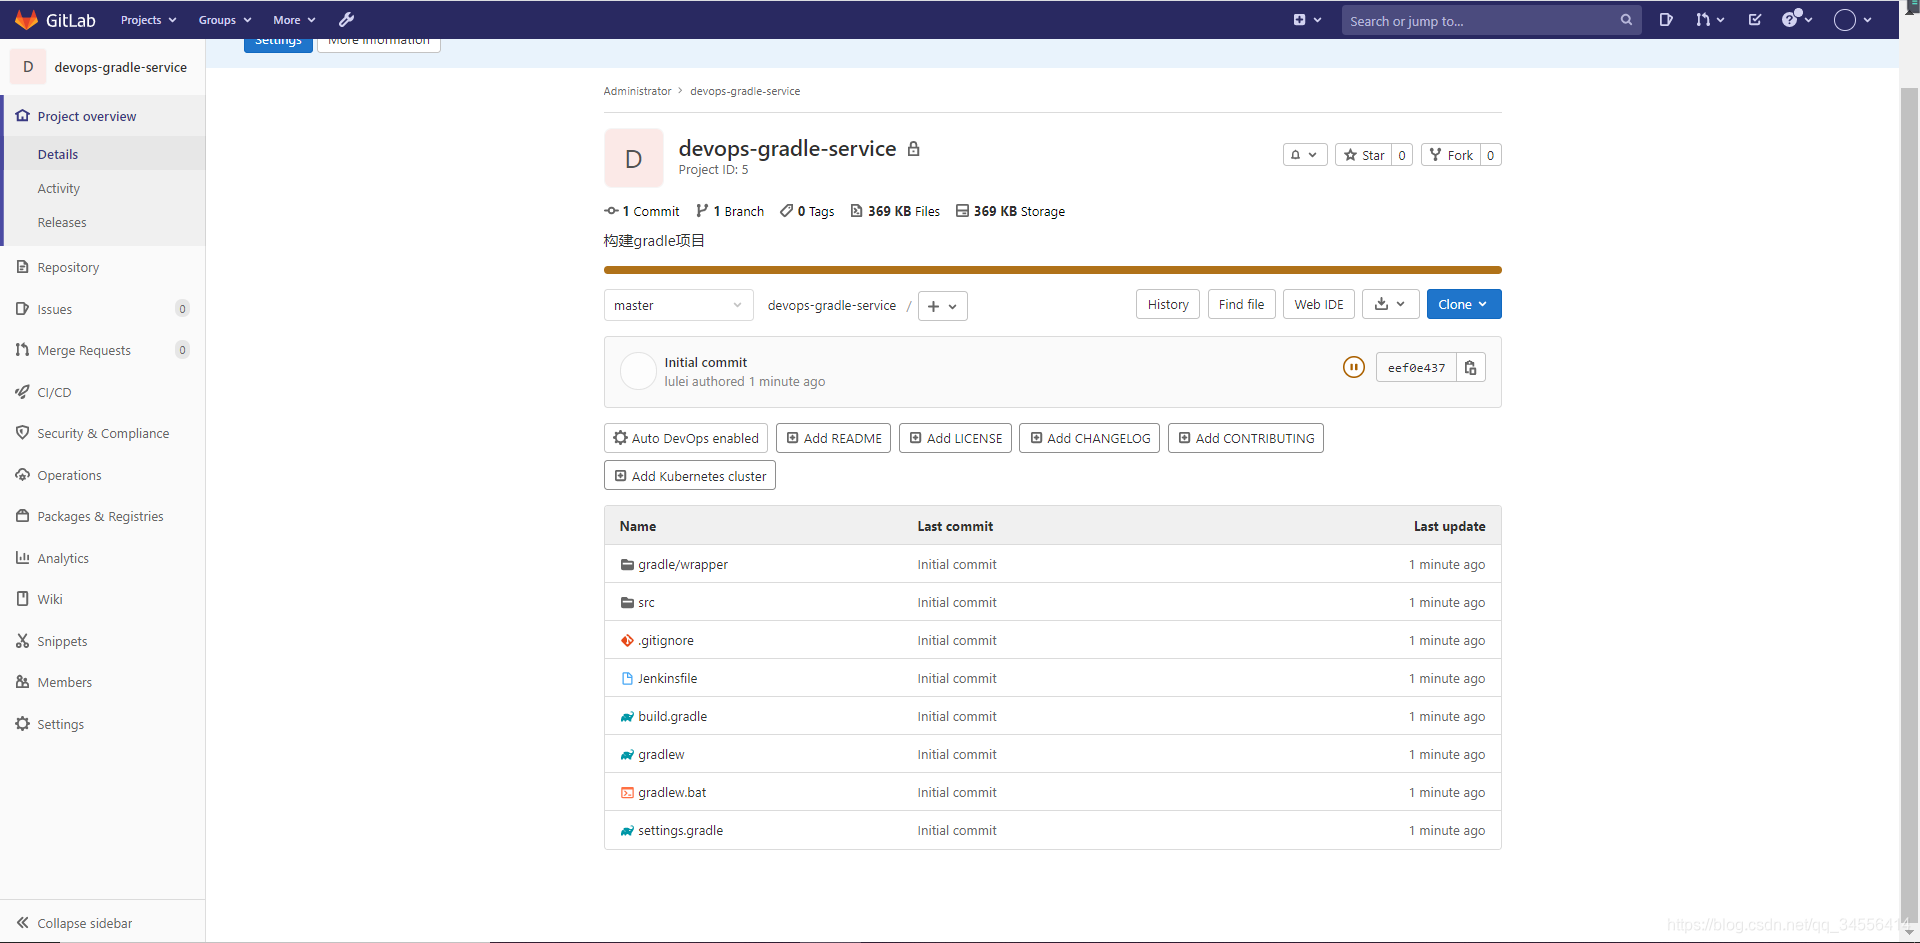
Task: Toggle Auto DevOps enabled setting
Action: tap(685, 438)
